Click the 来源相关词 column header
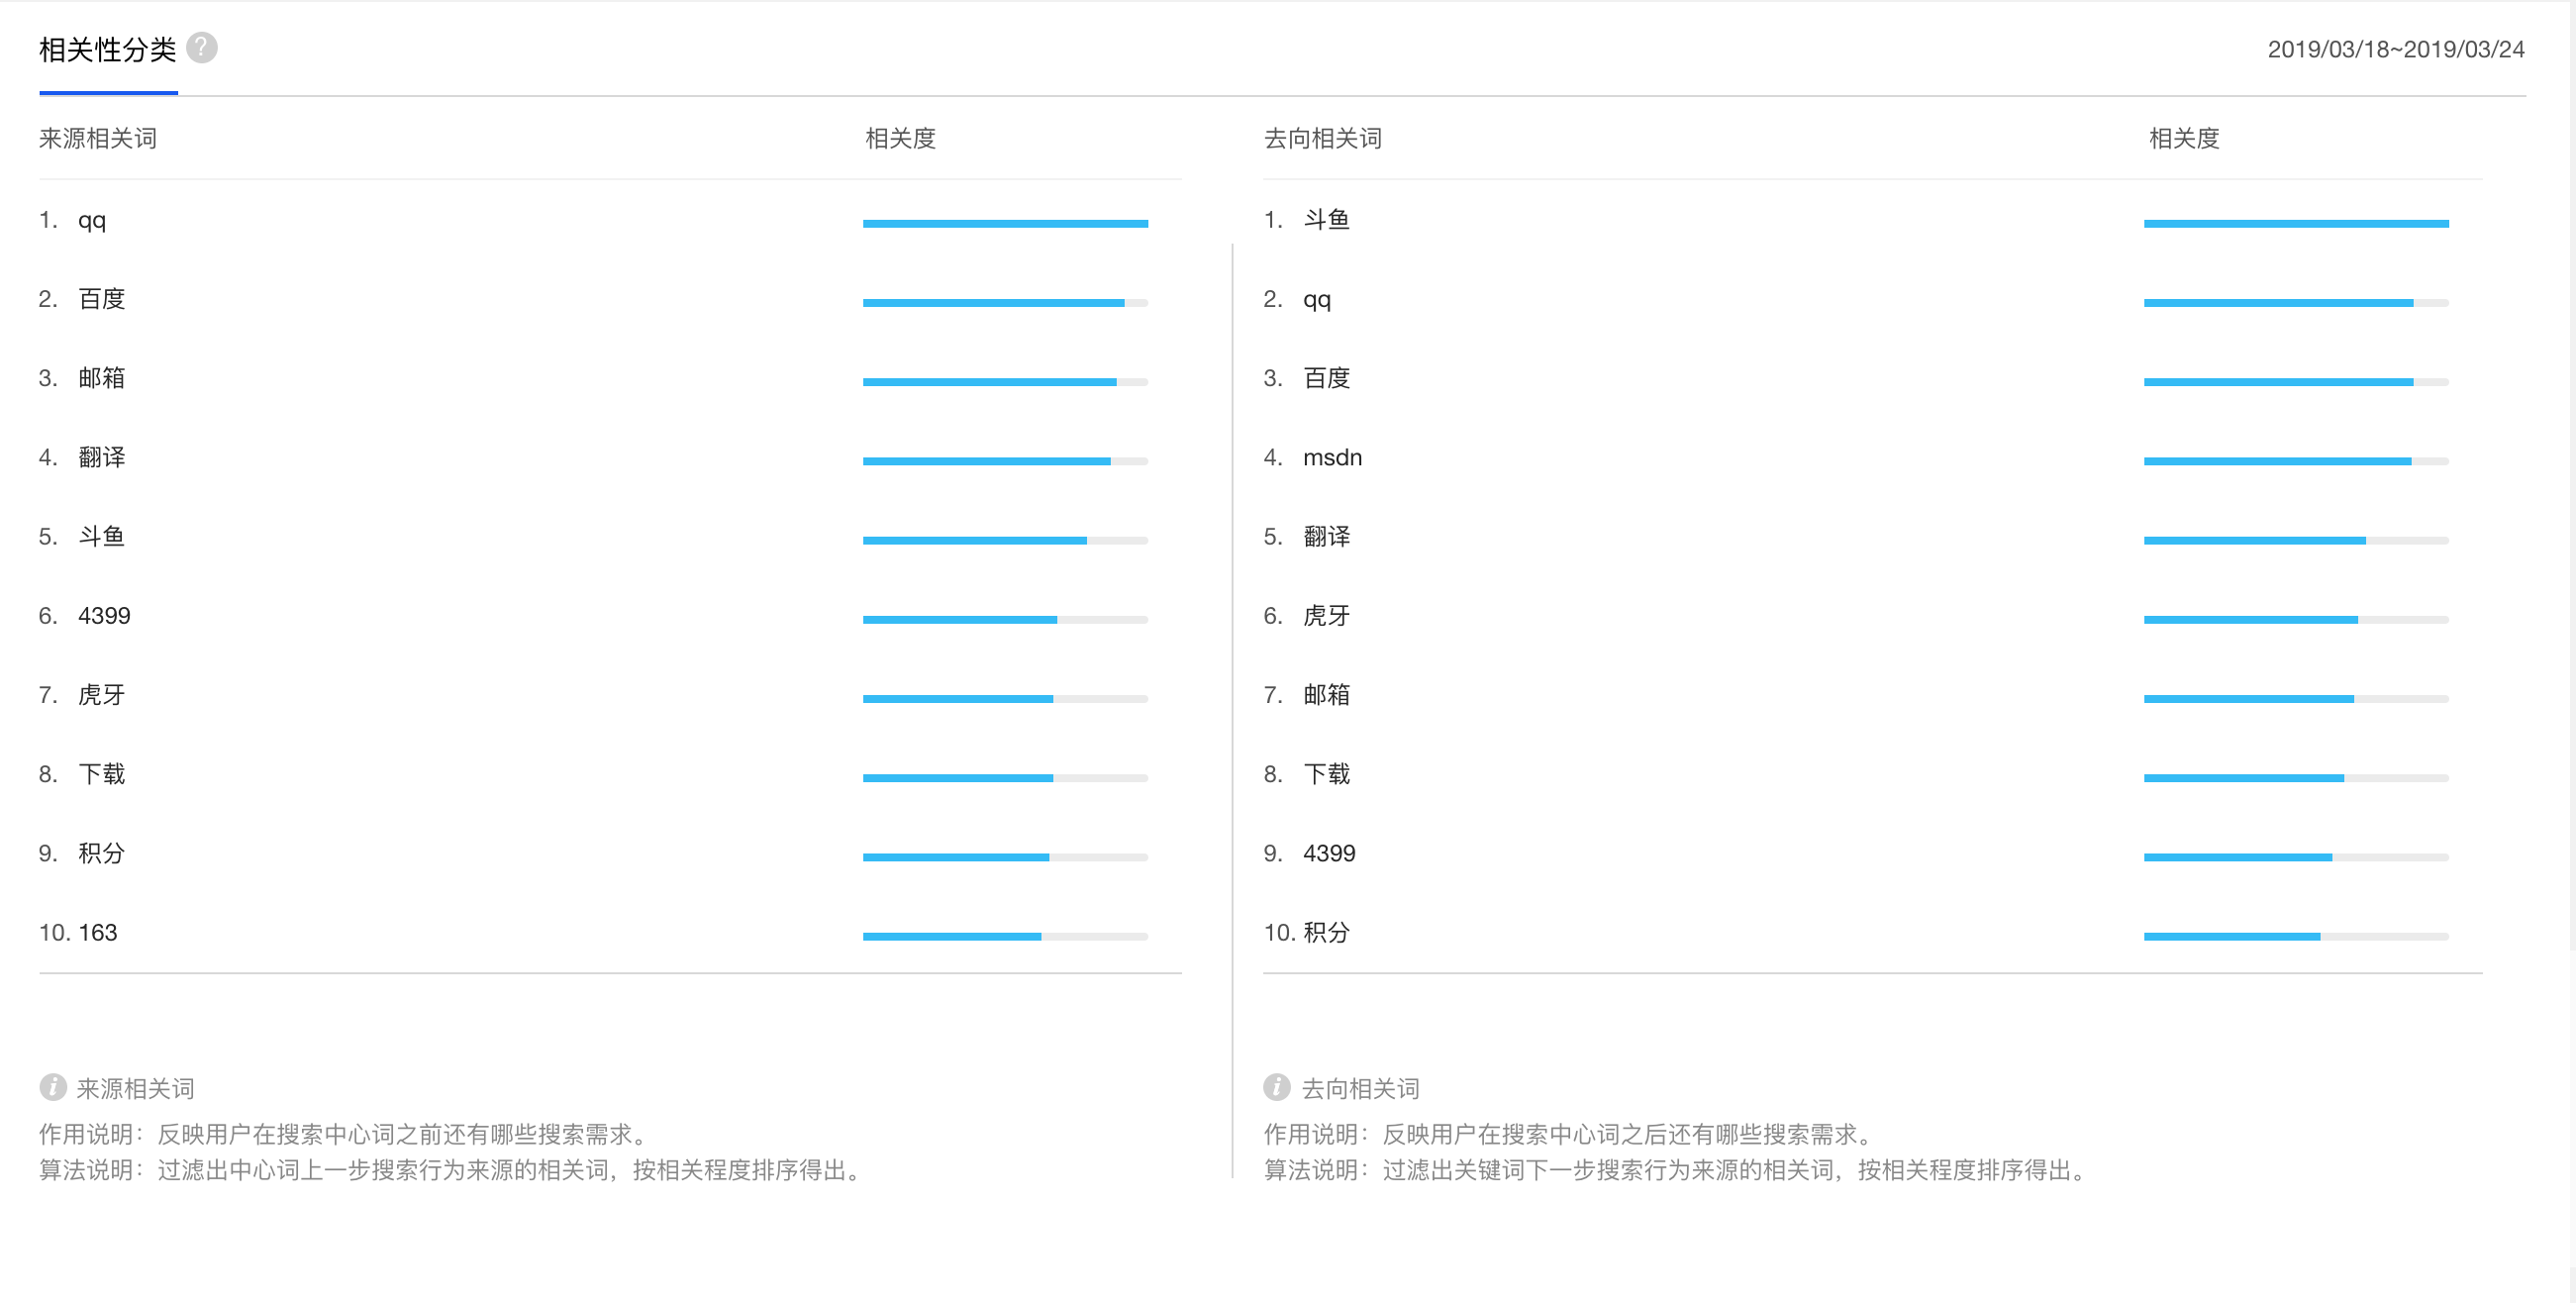The height and width of the screenshot is (1303, 2576). 98,139
